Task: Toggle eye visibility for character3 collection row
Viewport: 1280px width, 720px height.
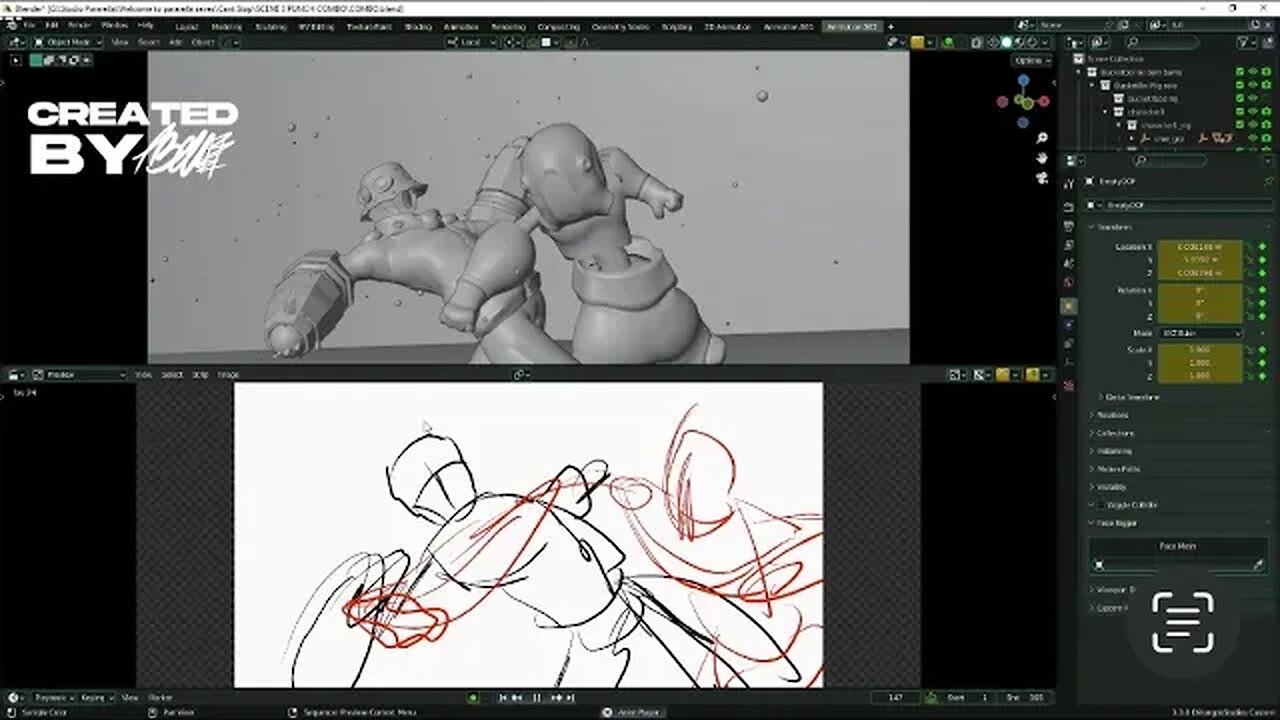Action: tap(1253, 112)
